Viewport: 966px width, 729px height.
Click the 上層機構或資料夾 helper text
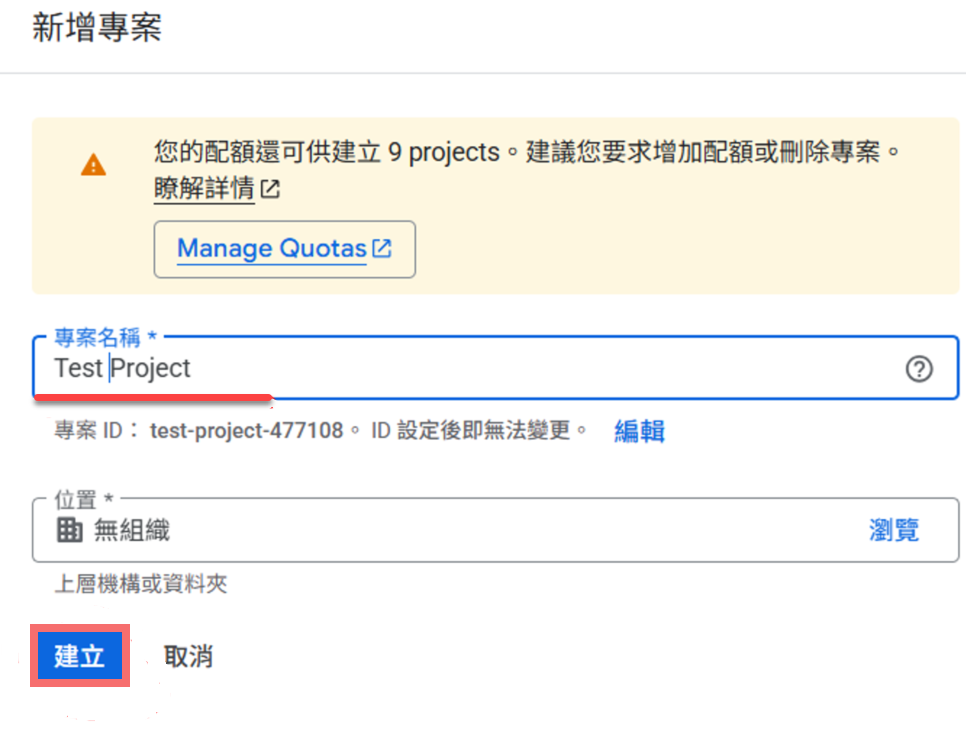[140, 584]
